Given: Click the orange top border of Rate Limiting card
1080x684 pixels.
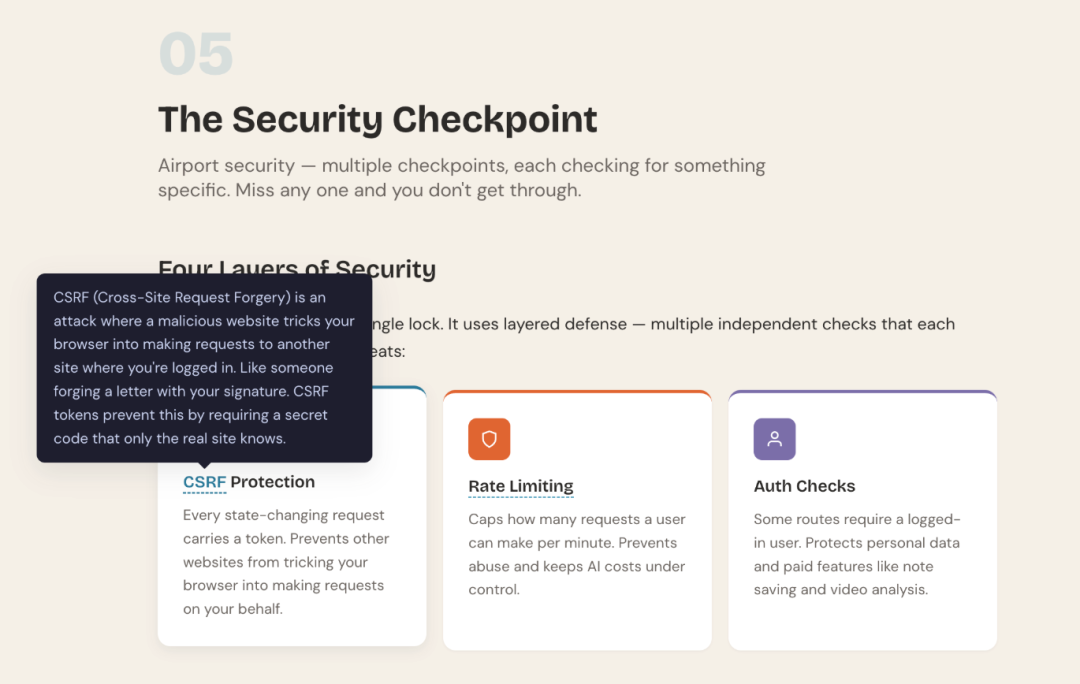Looking at the screenshot, I should click(x=577, y=392).
